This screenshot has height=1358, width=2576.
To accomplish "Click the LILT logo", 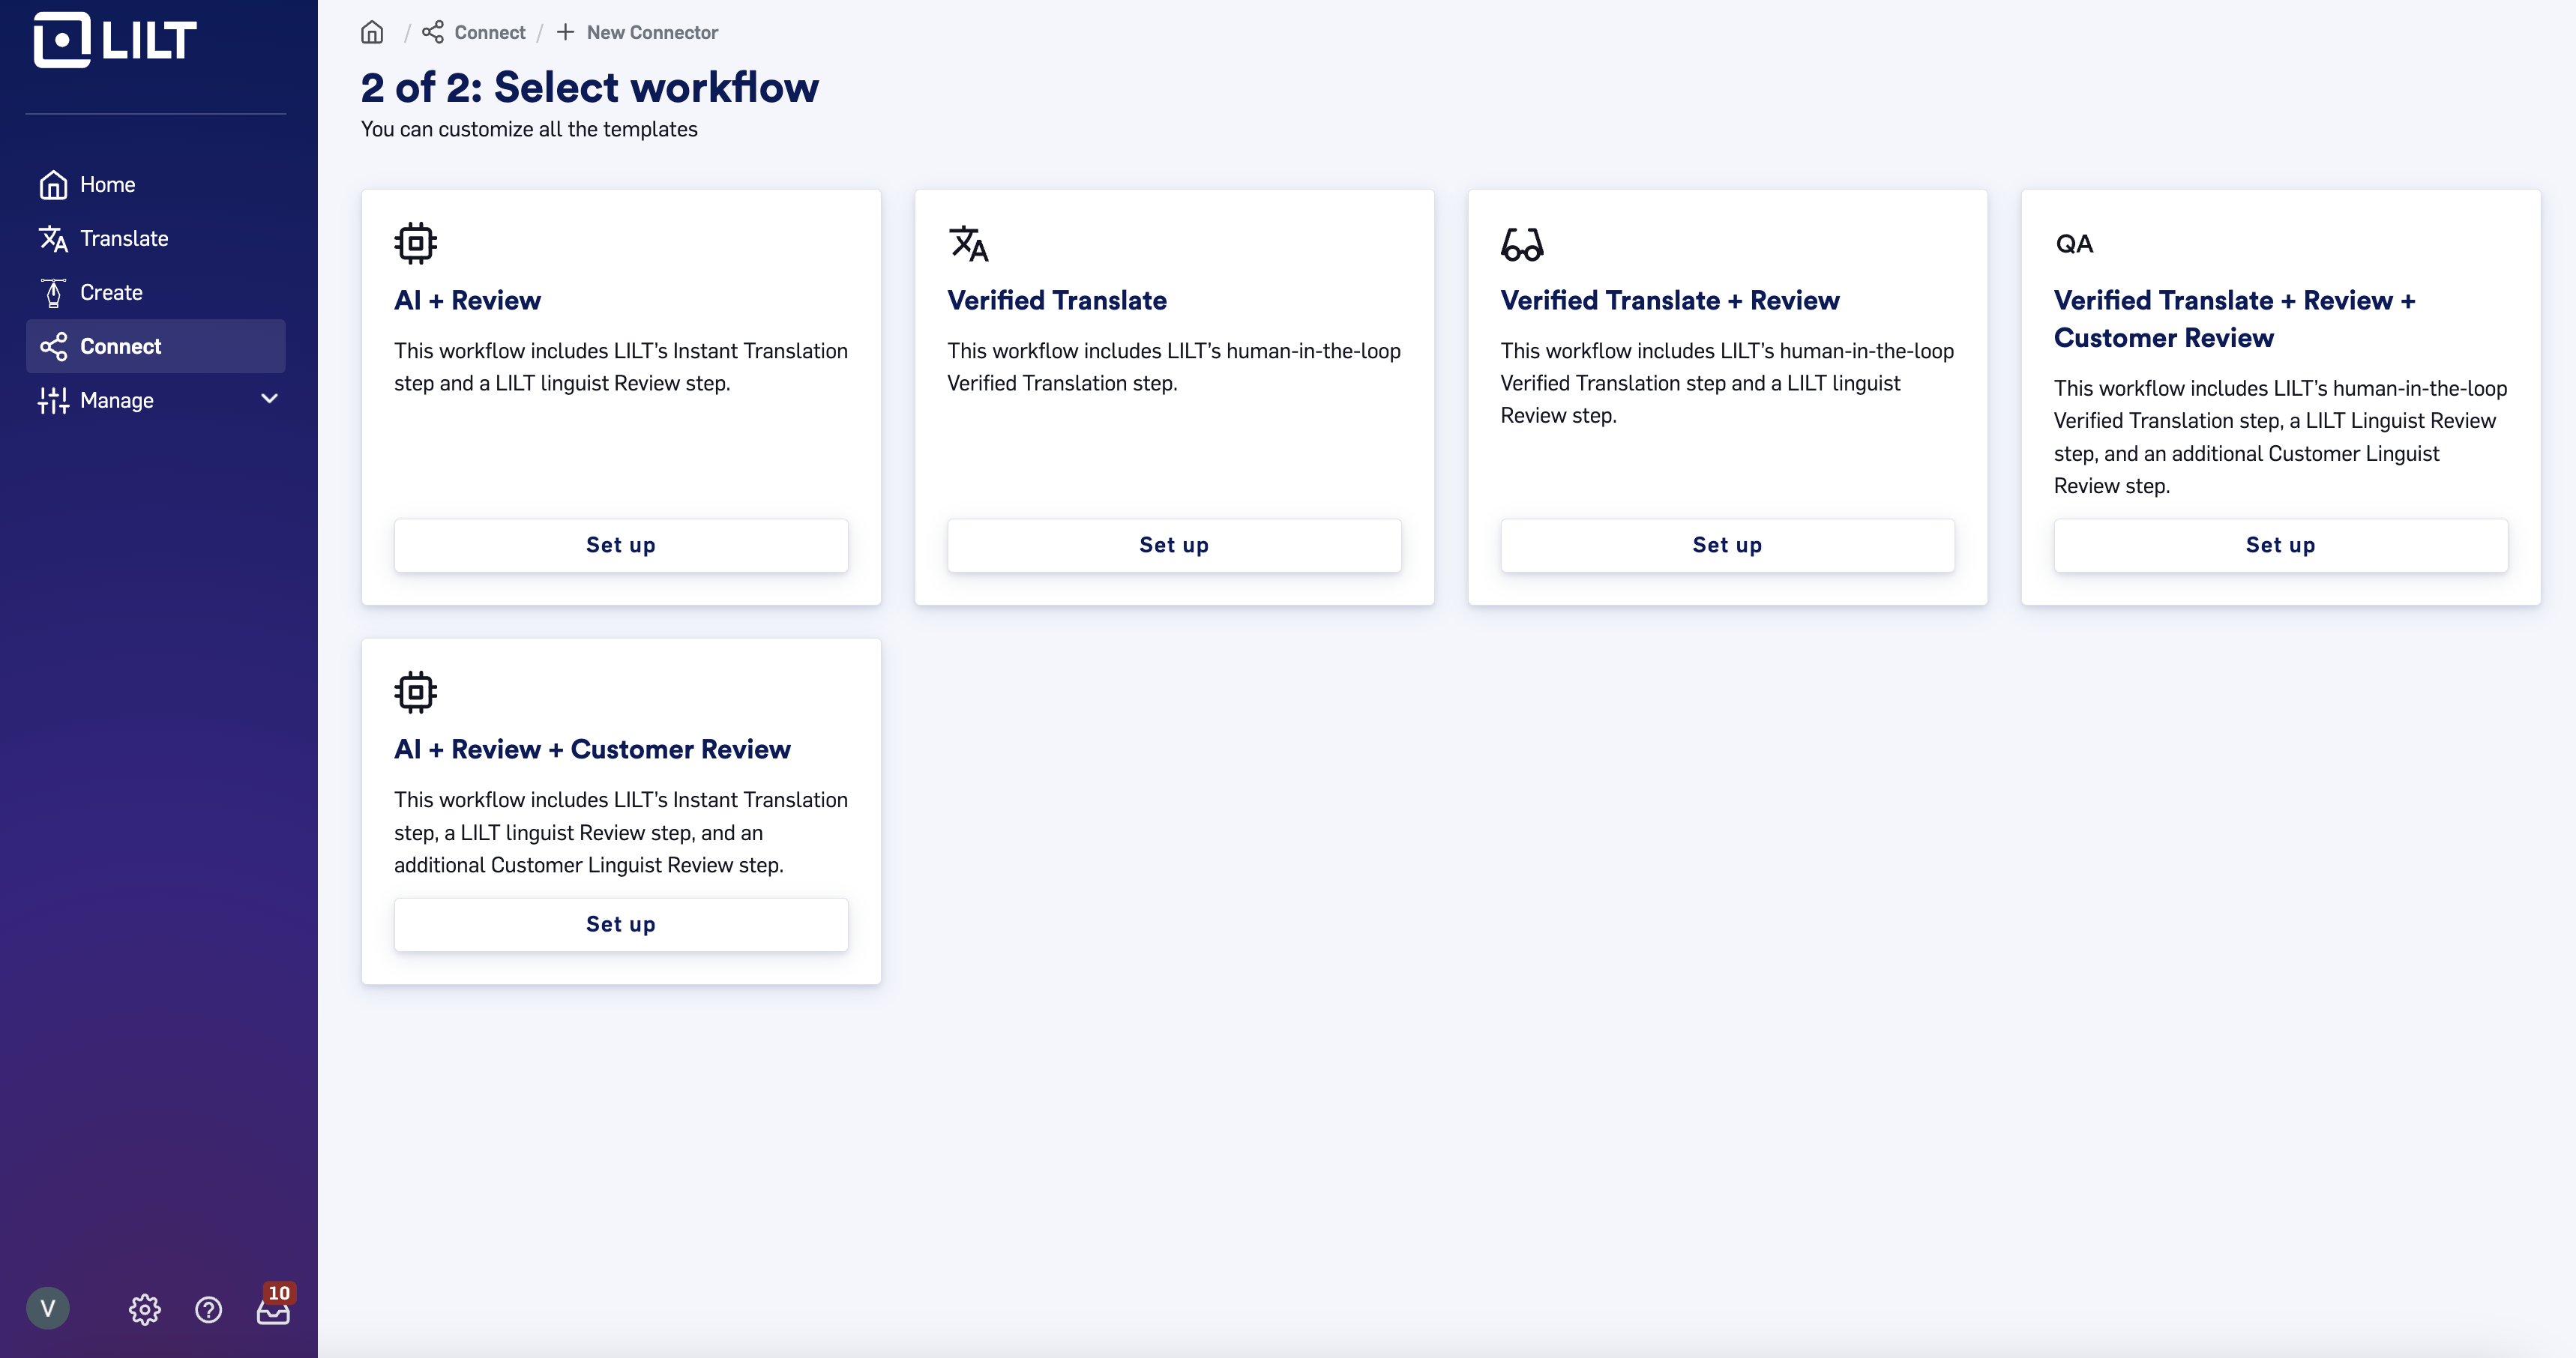I will tap(115, 40).
